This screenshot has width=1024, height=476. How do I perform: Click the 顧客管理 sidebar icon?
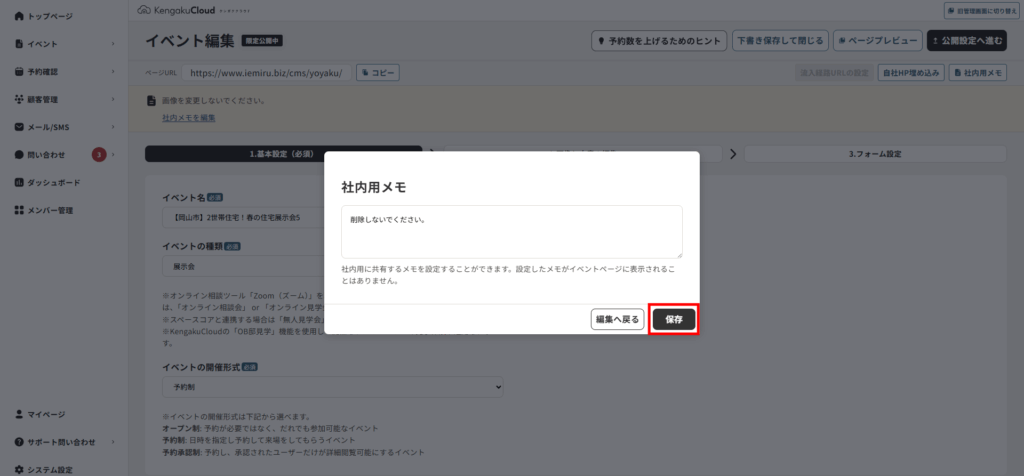19,99
